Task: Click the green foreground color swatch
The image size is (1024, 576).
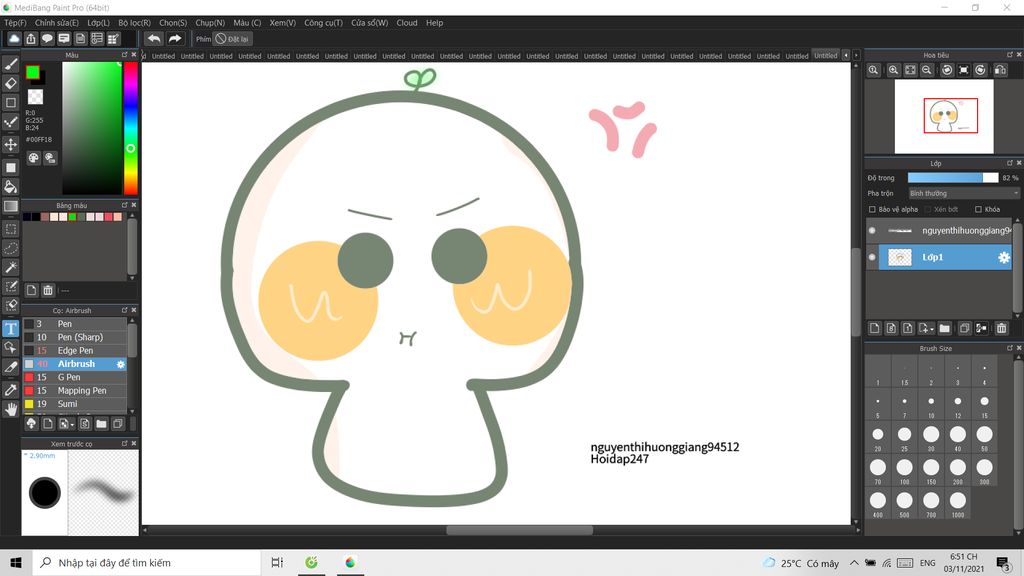Action: [x=33, y=72]
